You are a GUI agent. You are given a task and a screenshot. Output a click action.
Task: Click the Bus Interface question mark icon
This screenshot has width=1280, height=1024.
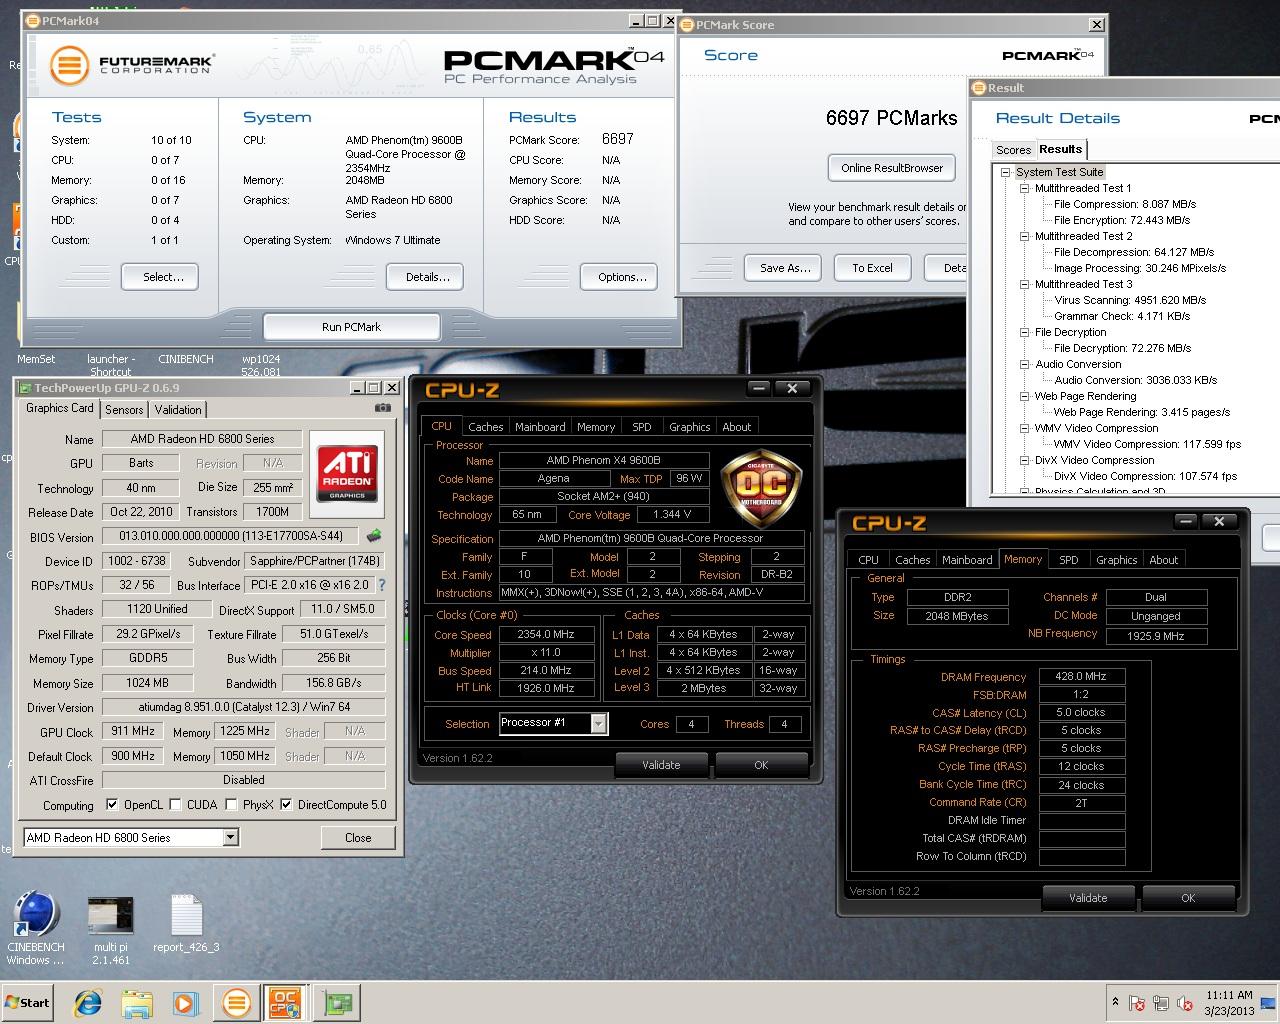381,585
